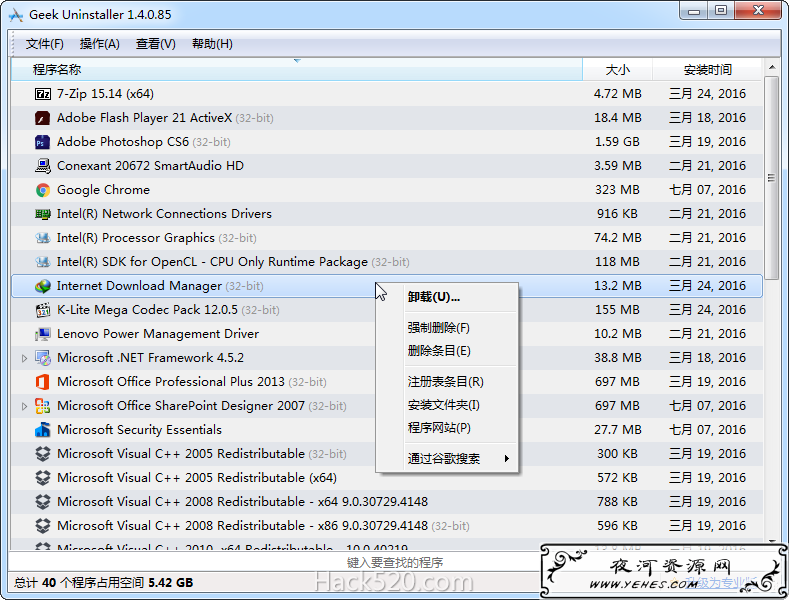The height and width of the screenshot is (600, 789).
Task: Open the 帮助(H) menu
Action: click(x=212, y=44)
